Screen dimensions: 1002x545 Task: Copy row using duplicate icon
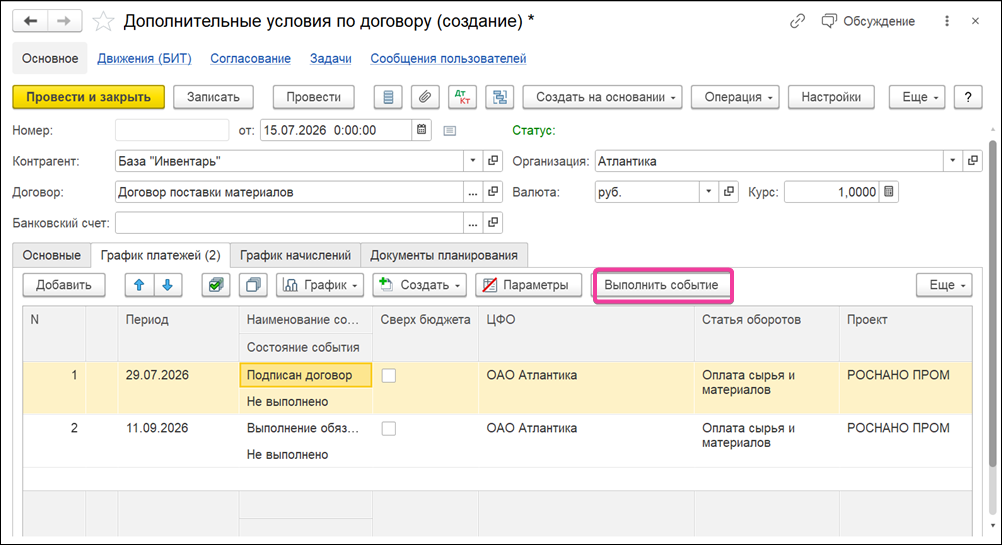point(253,285)
